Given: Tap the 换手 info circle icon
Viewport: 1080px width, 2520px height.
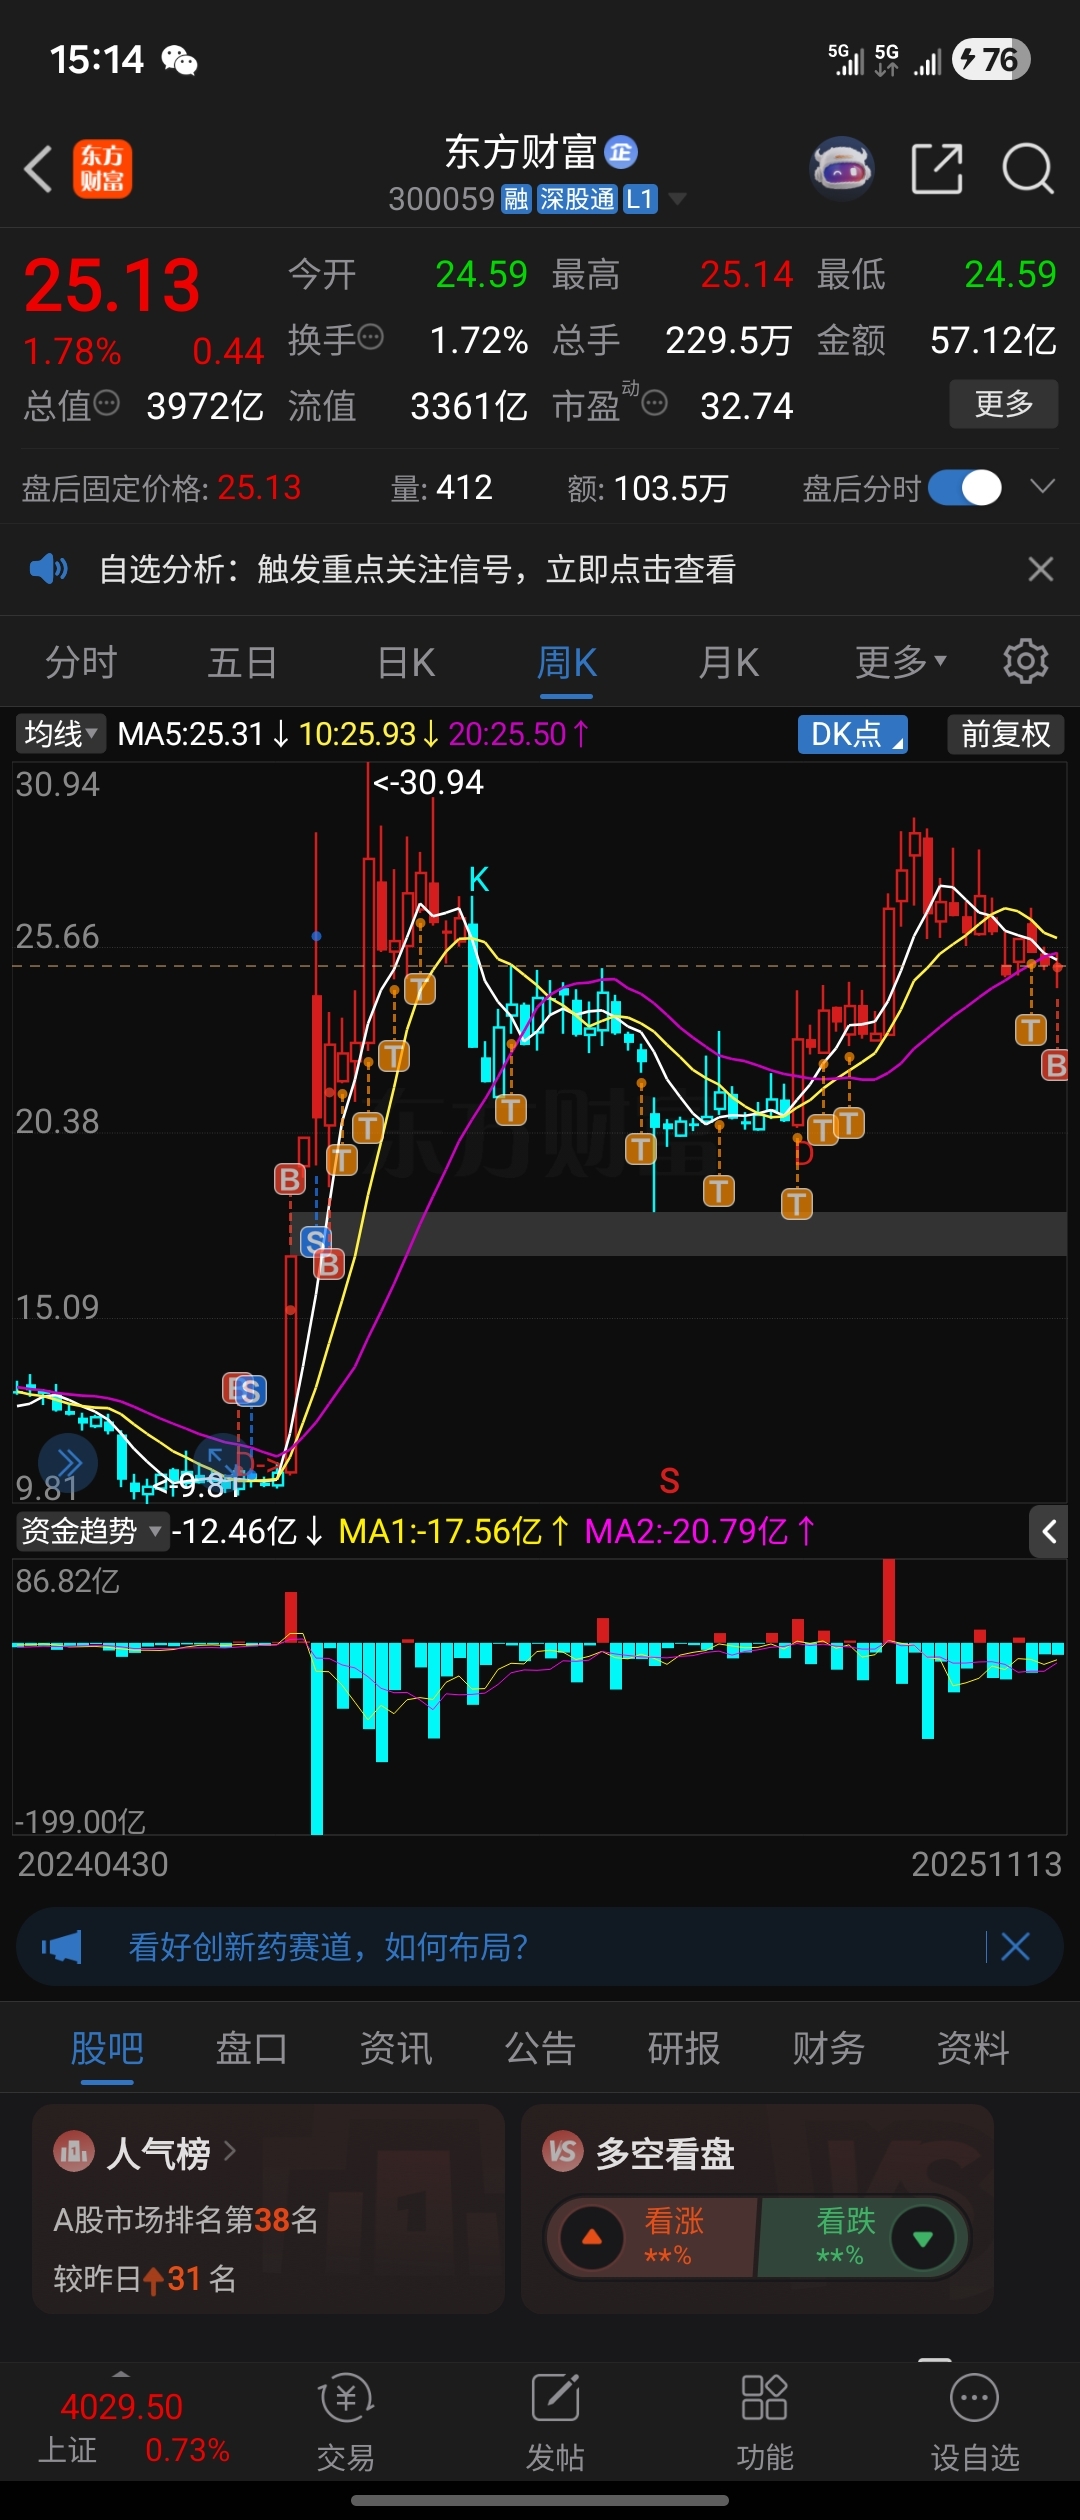Looking at the screenshot, I should click(x=371, y=337).
